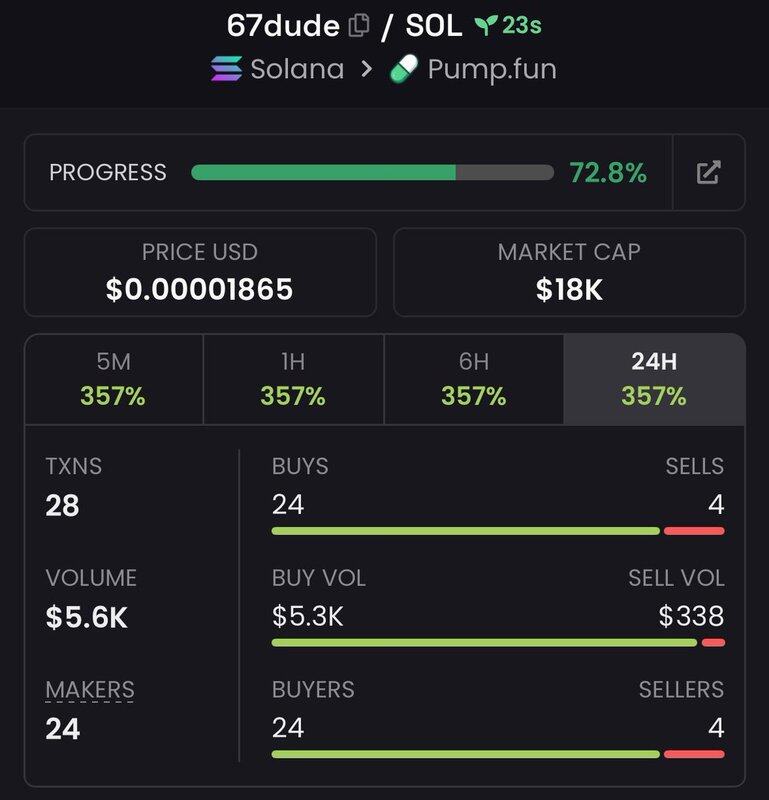Image resolution: width=769 pixels, height=800 pixels.
Task: Select the 5M timeframe tab
Action: coord(113,379)
